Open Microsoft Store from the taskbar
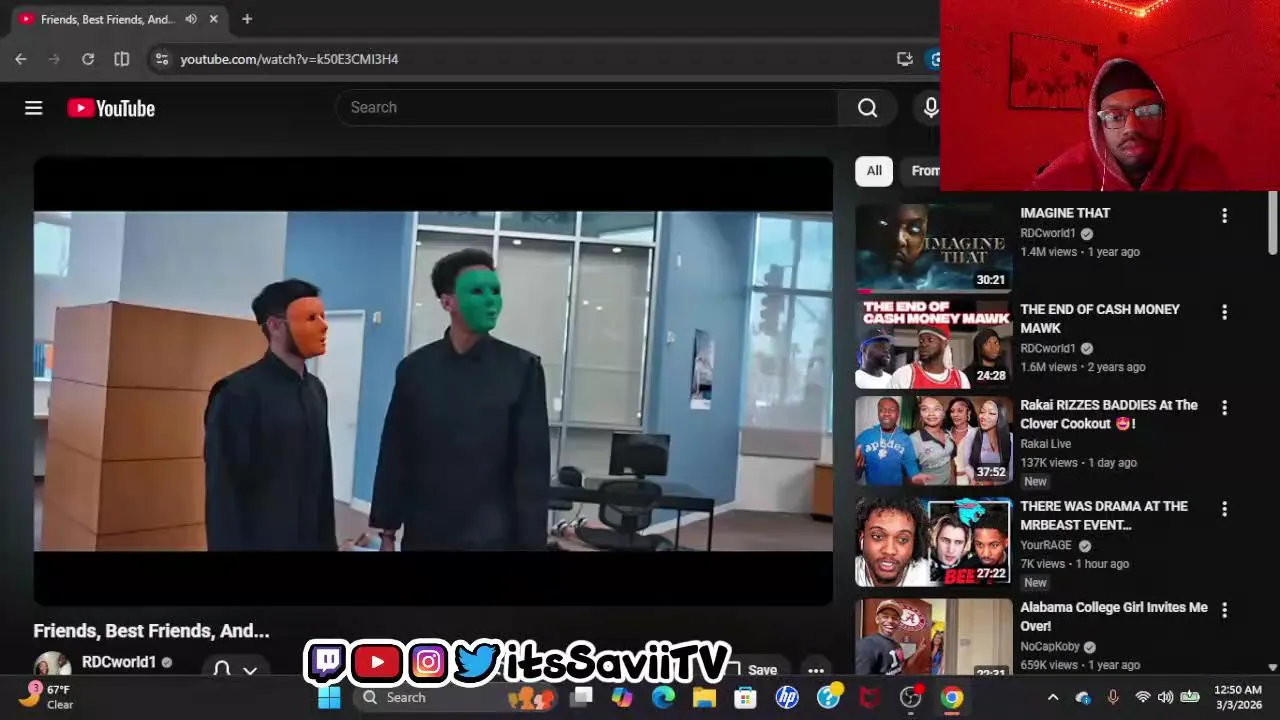 [746, 697]
